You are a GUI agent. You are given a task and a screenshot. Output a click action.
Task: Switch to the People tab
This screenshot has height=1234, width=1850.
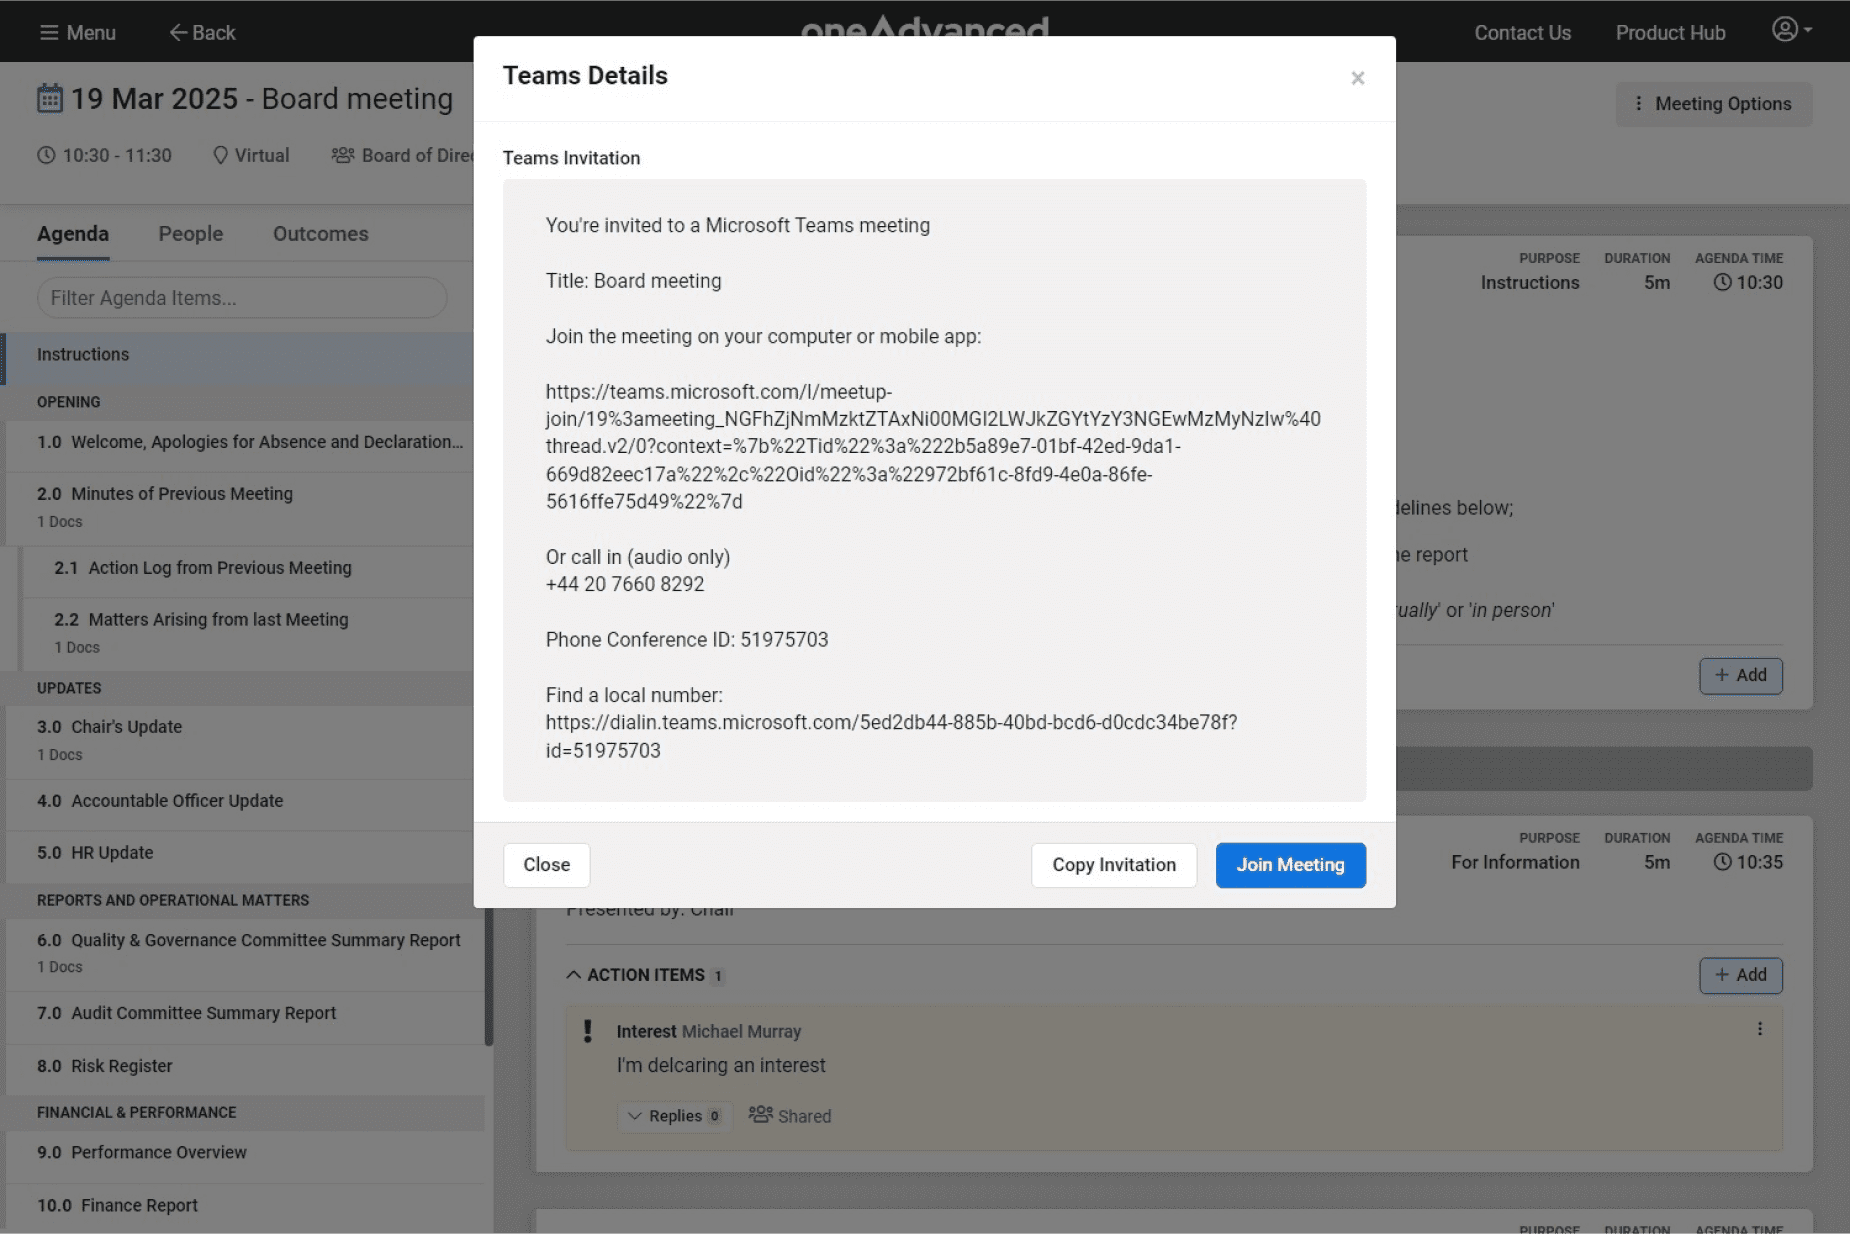coord(190,234)
